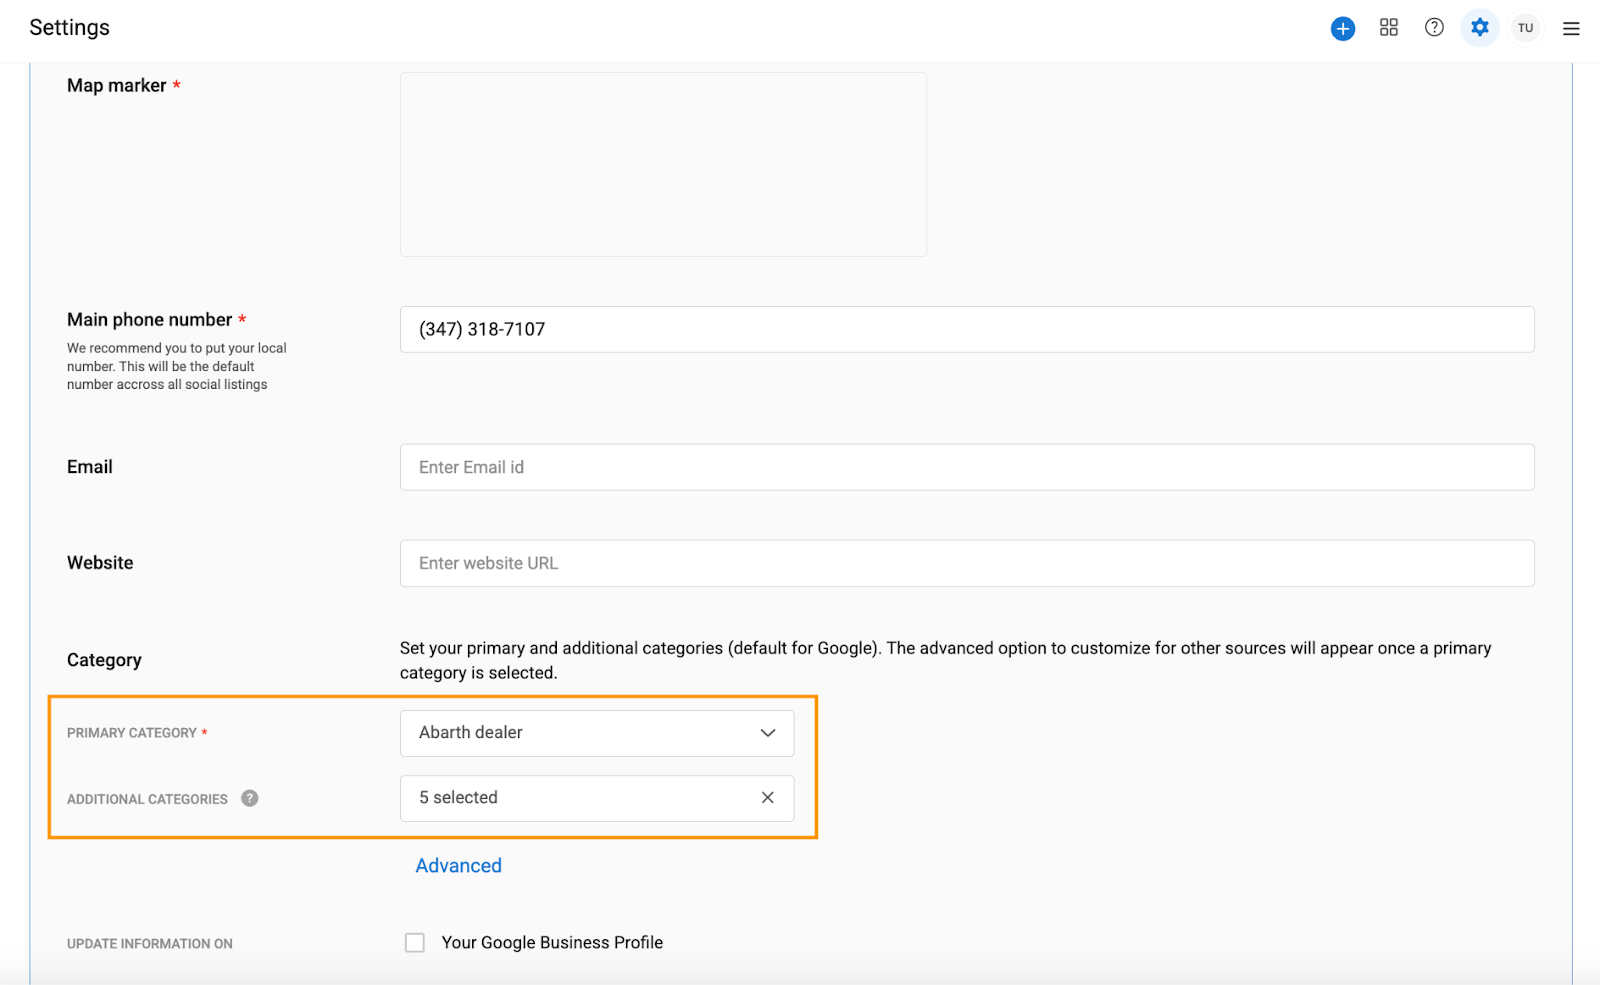Click the Main phone number label
Screen dimensions: 1600x985
point(149,320)
